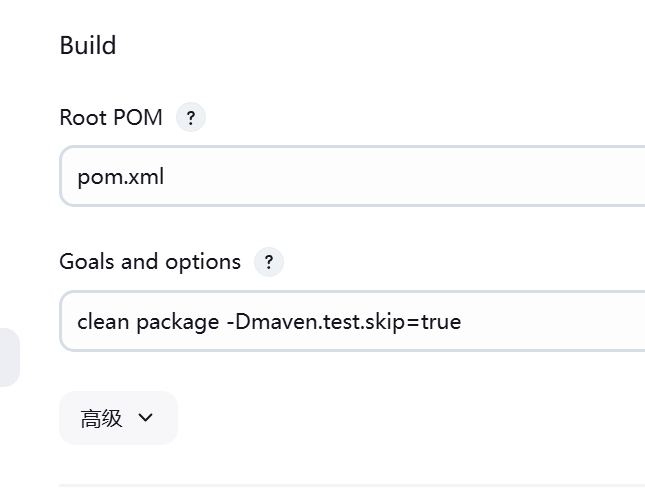Click the -Dmaven.test.skip=true option text
This screenshot has width=645, height=498.
coord(344,322)
